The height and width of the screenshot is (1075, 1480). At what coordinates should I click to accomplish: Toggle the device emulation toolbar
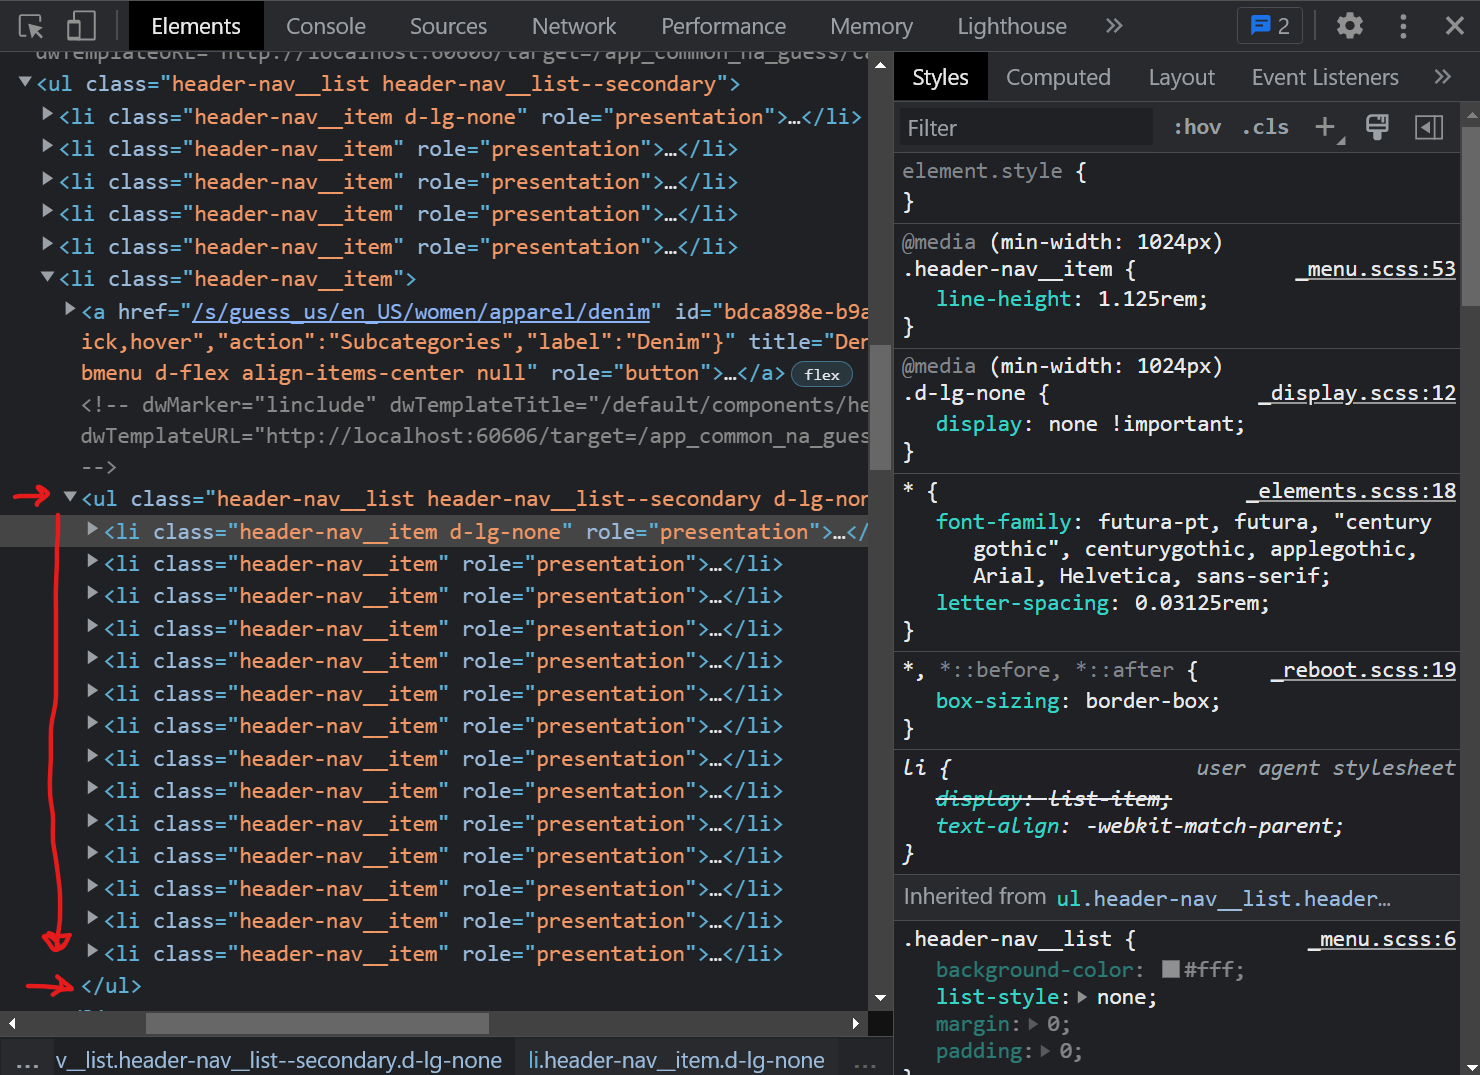[x=80, y=26]
